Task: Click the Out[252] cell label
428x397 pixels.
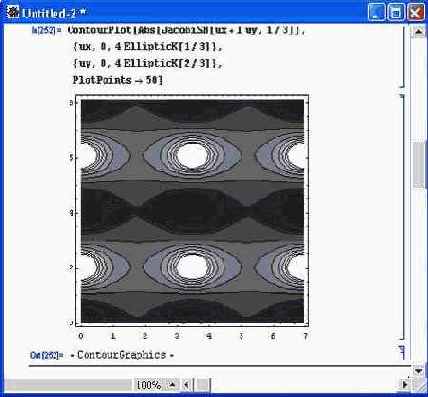Action: pyautogui.click(x=47, y=356)
